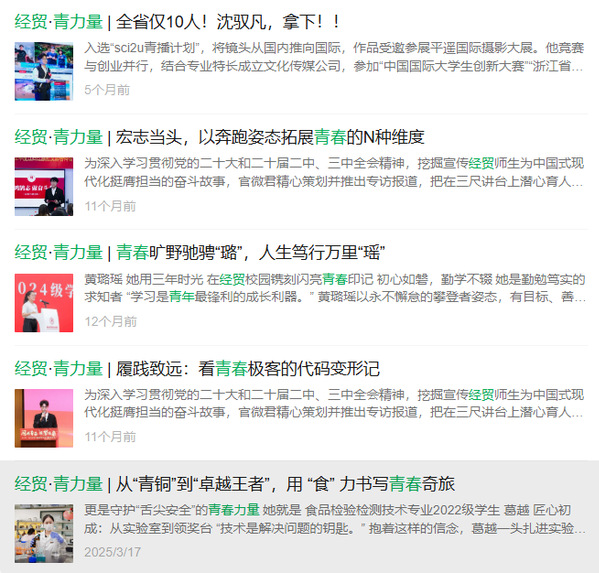This screenshot has height=573, width=599.
Task: Click 11个月前 under 宏志当头 article
Action: (x=110, y=206)
